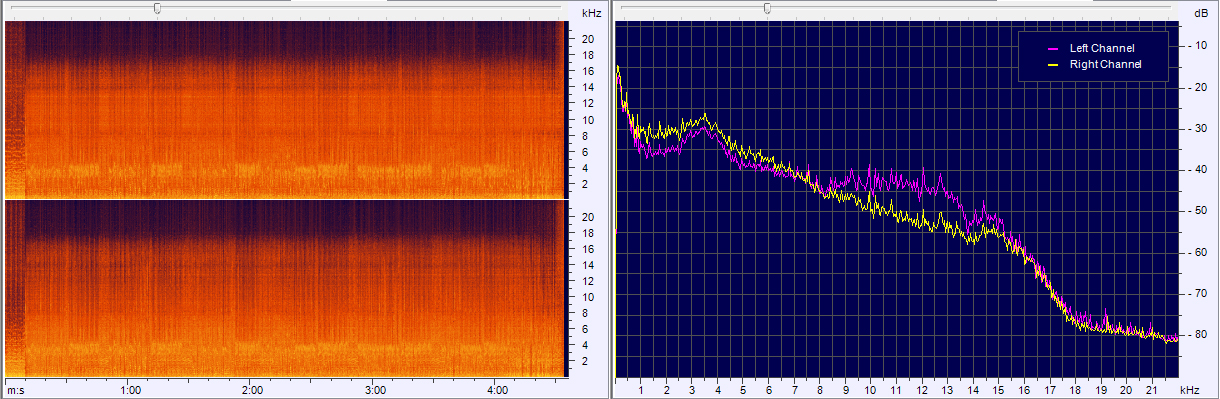Click inside the lower channel spectrogram

click(x=285, y=288)
